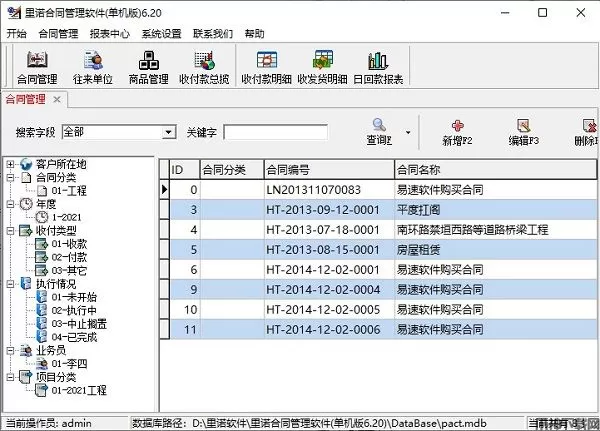Image resolution: width=600 pixels, height=431 pixels.
Task: Select row HT-2014-12-02-0006
Action: [x=383, y=329]
